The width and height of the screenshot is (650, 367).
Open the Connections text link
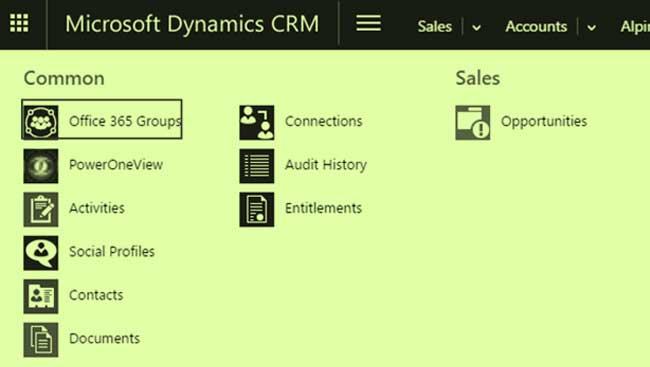tap(323, 121)
